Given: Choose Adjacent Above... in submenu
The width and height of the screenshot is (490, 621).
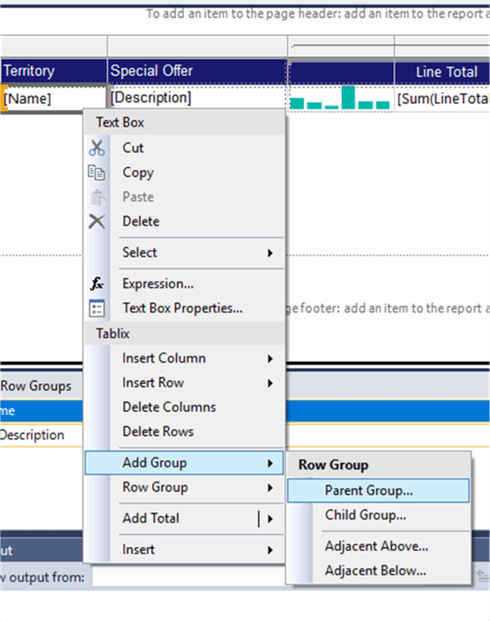Looking at the screenshot, I should point(378,547).
